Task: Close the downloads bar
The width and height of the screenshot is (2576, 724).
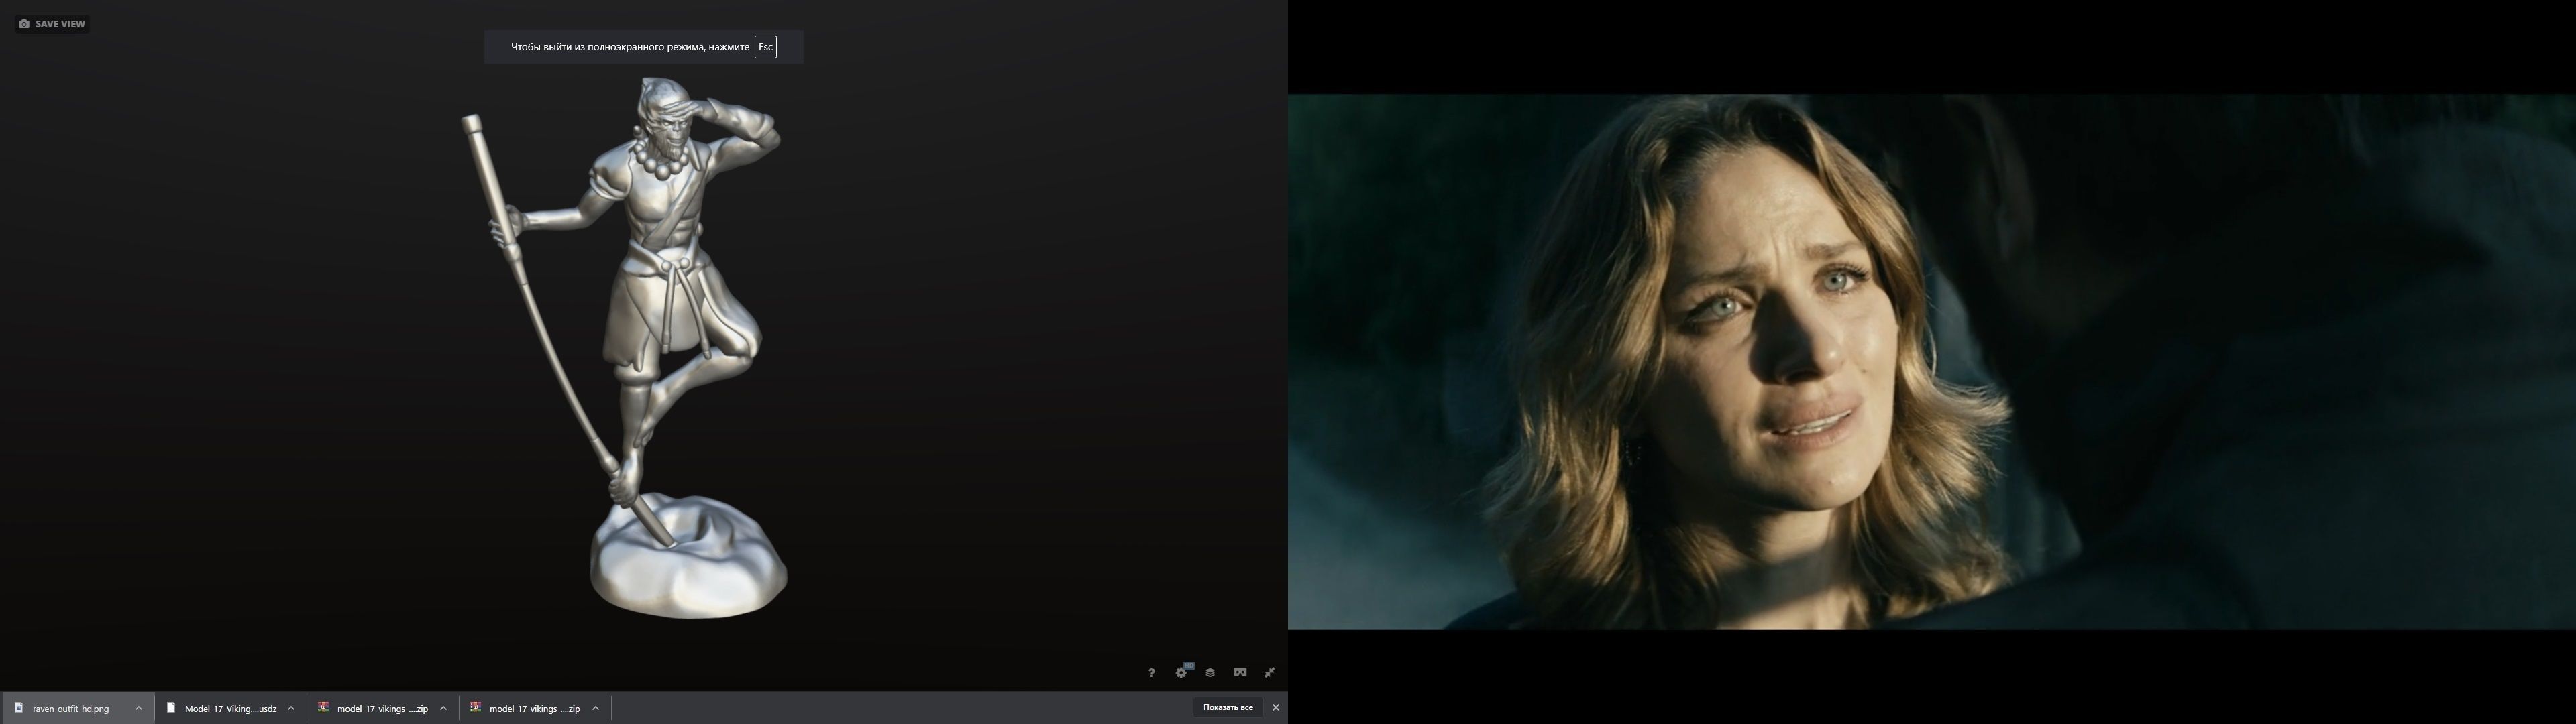Action: pos(1275,707)
